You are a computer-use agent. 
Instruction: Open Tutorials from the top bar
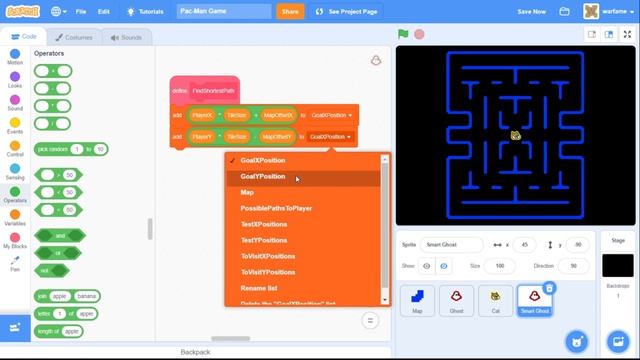point(145,12)
